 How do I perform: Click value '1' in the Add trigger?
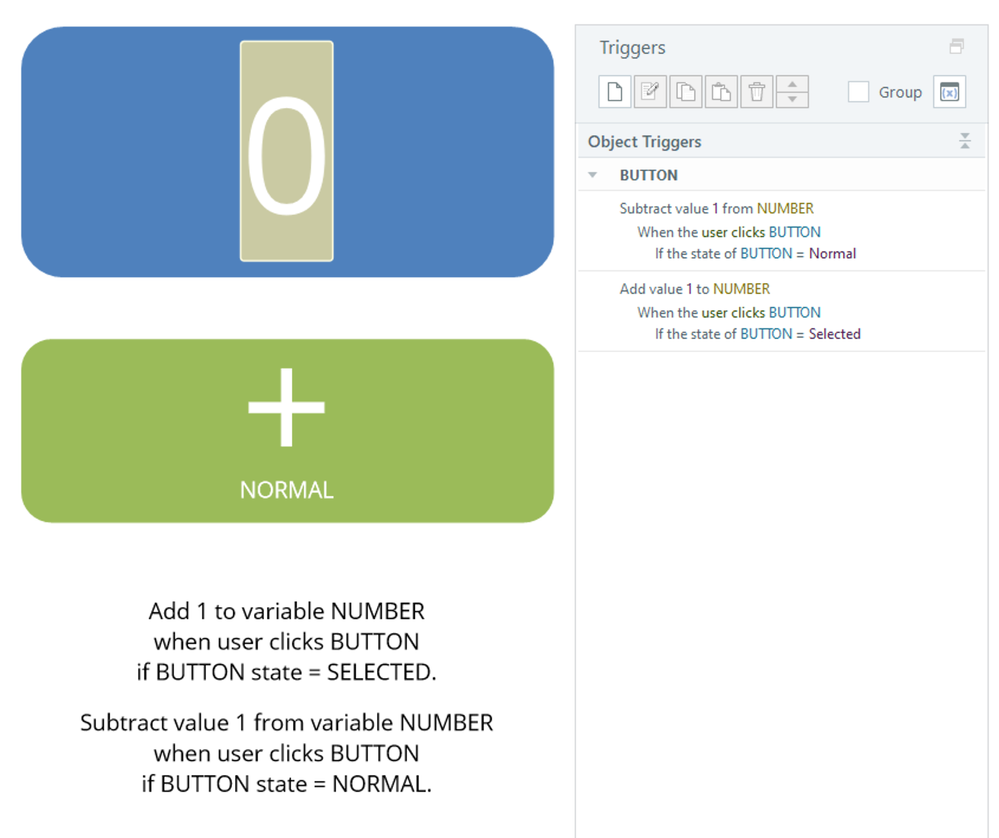(689, 289)
